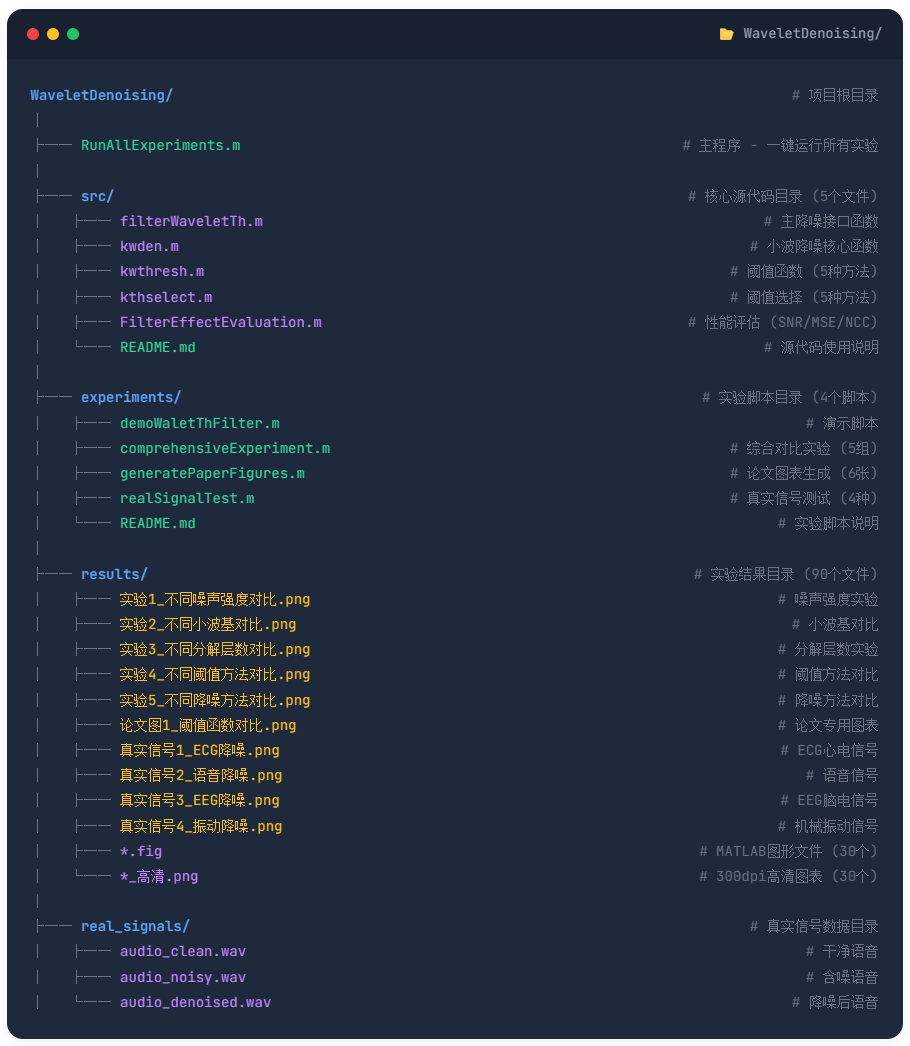Click the WaveletDenoising/ title bar label

[812, 34]
